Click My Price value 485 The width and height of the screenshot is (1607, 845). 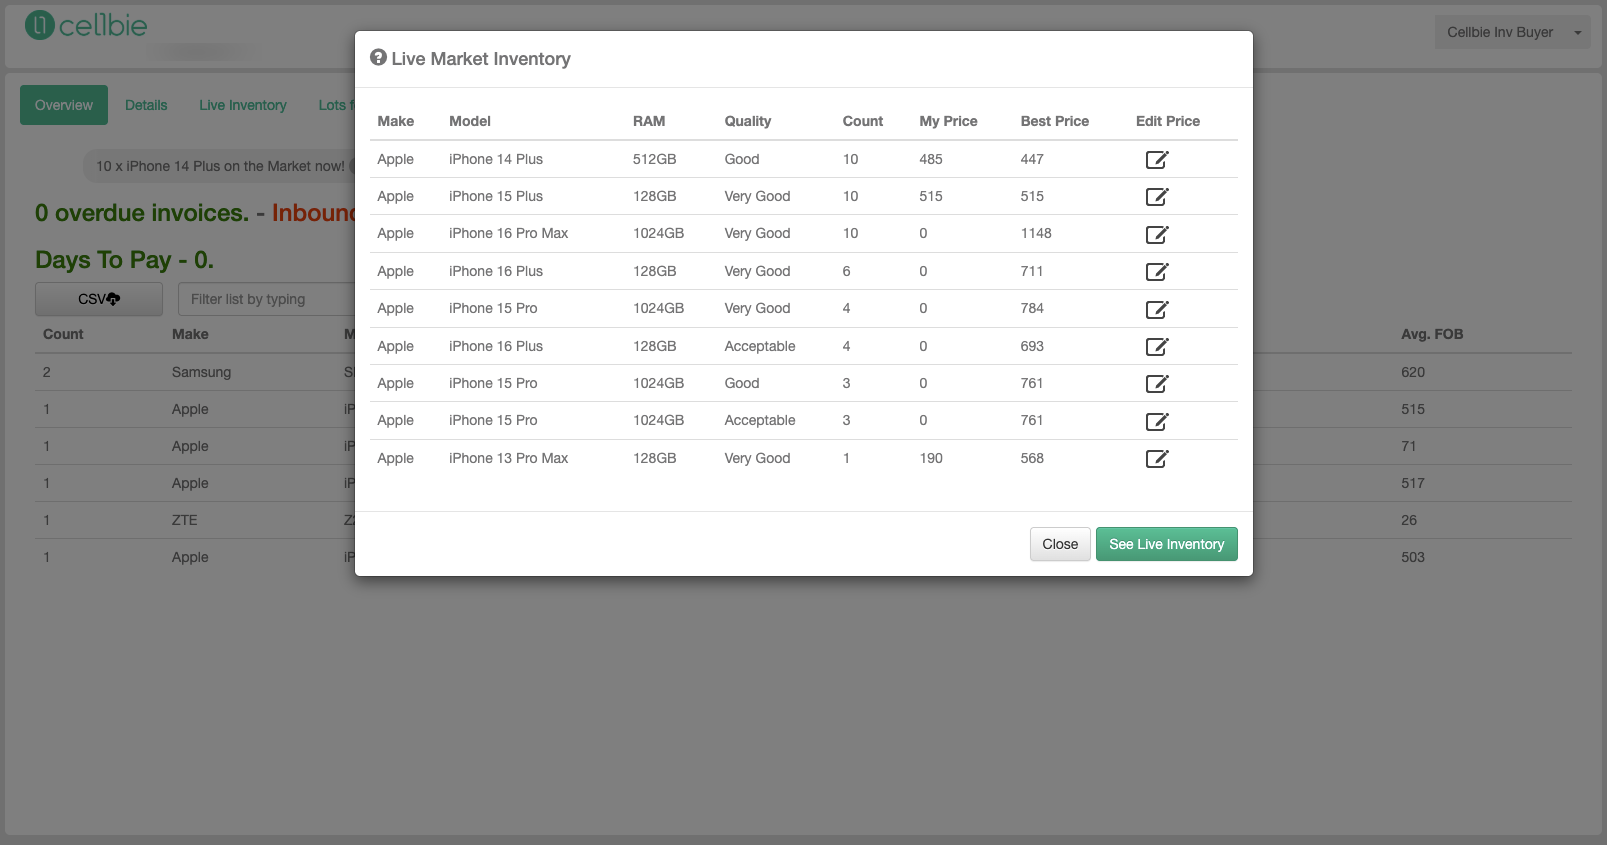coord(930,159)
